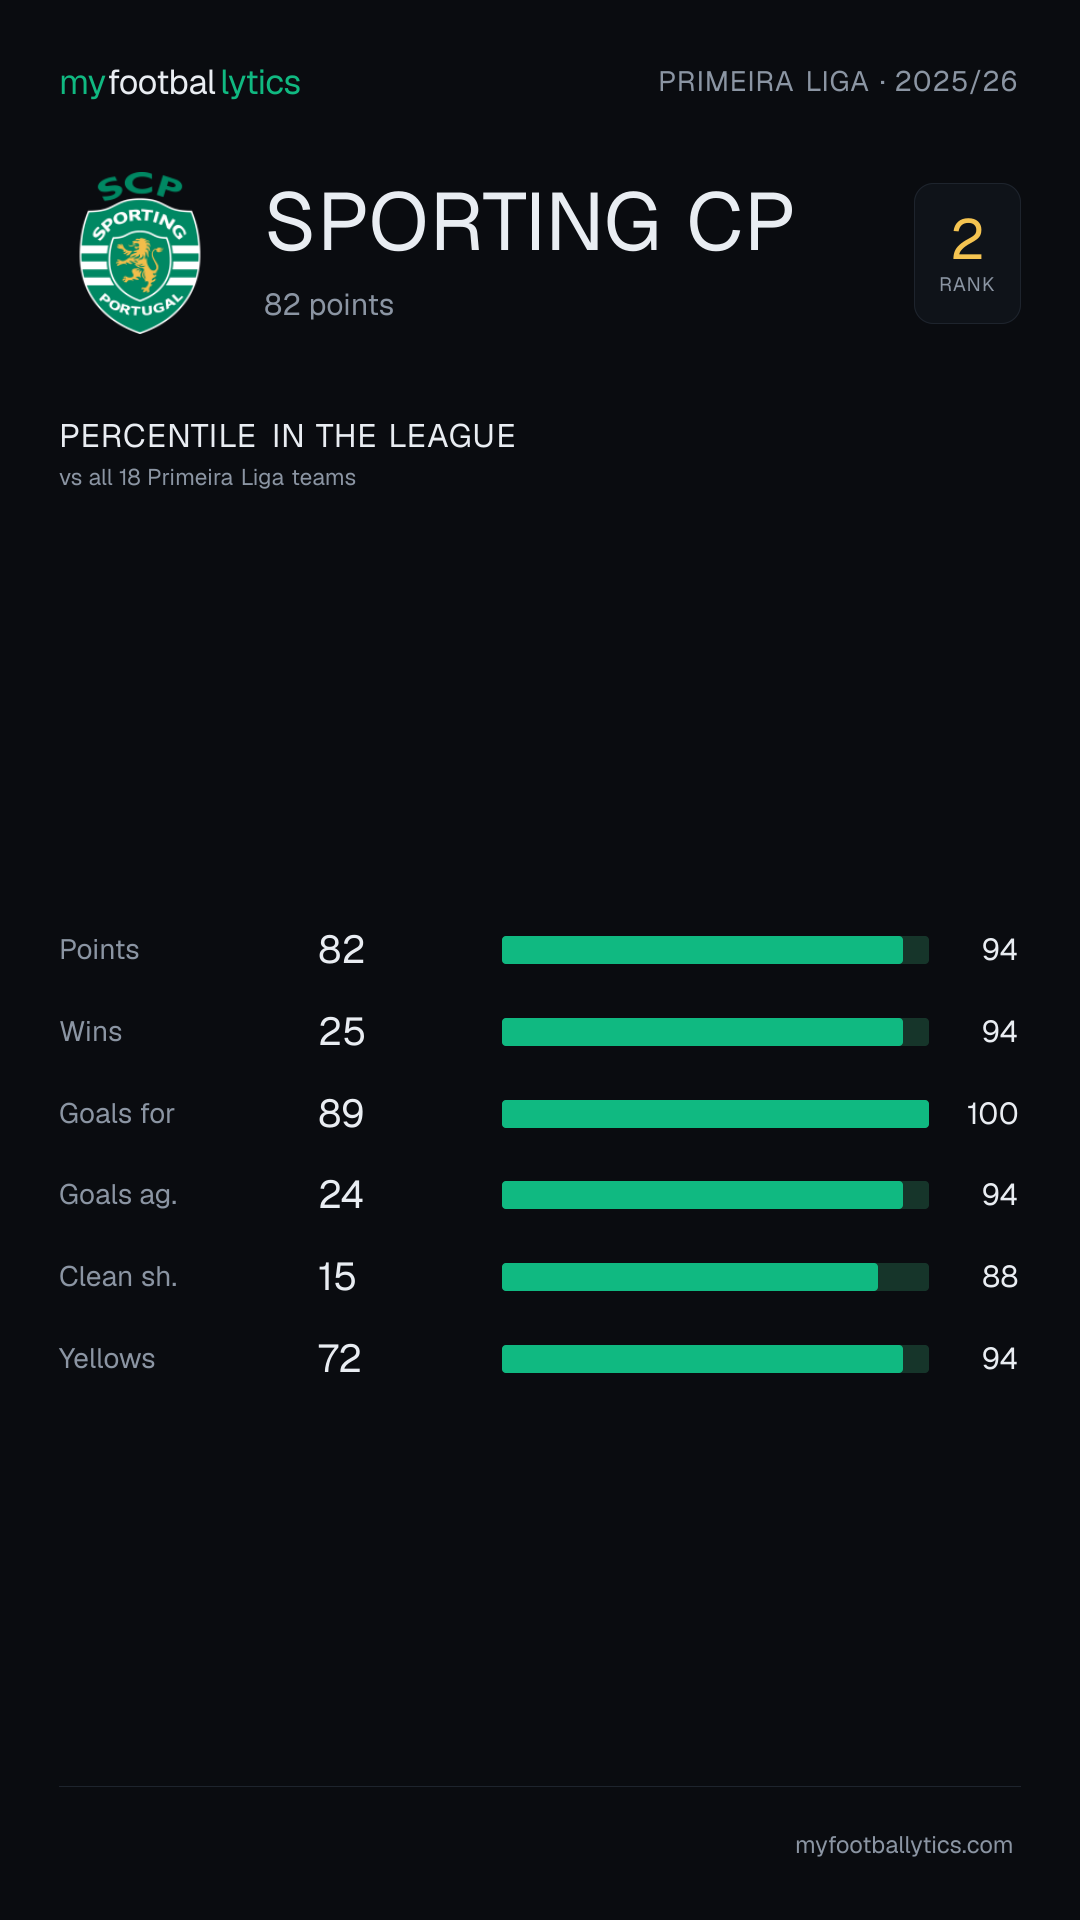1080x1920 pixels.
Task: Click the Goals ag. percentile bar
Action: (x=715, y=1195)
